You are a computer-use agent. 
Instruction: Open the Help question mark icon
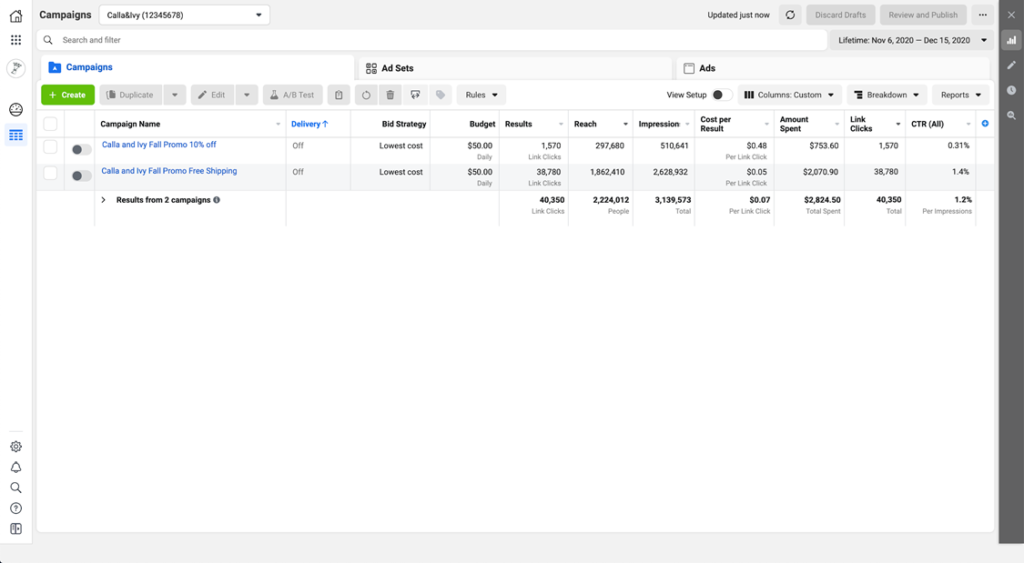click(16, 508)
